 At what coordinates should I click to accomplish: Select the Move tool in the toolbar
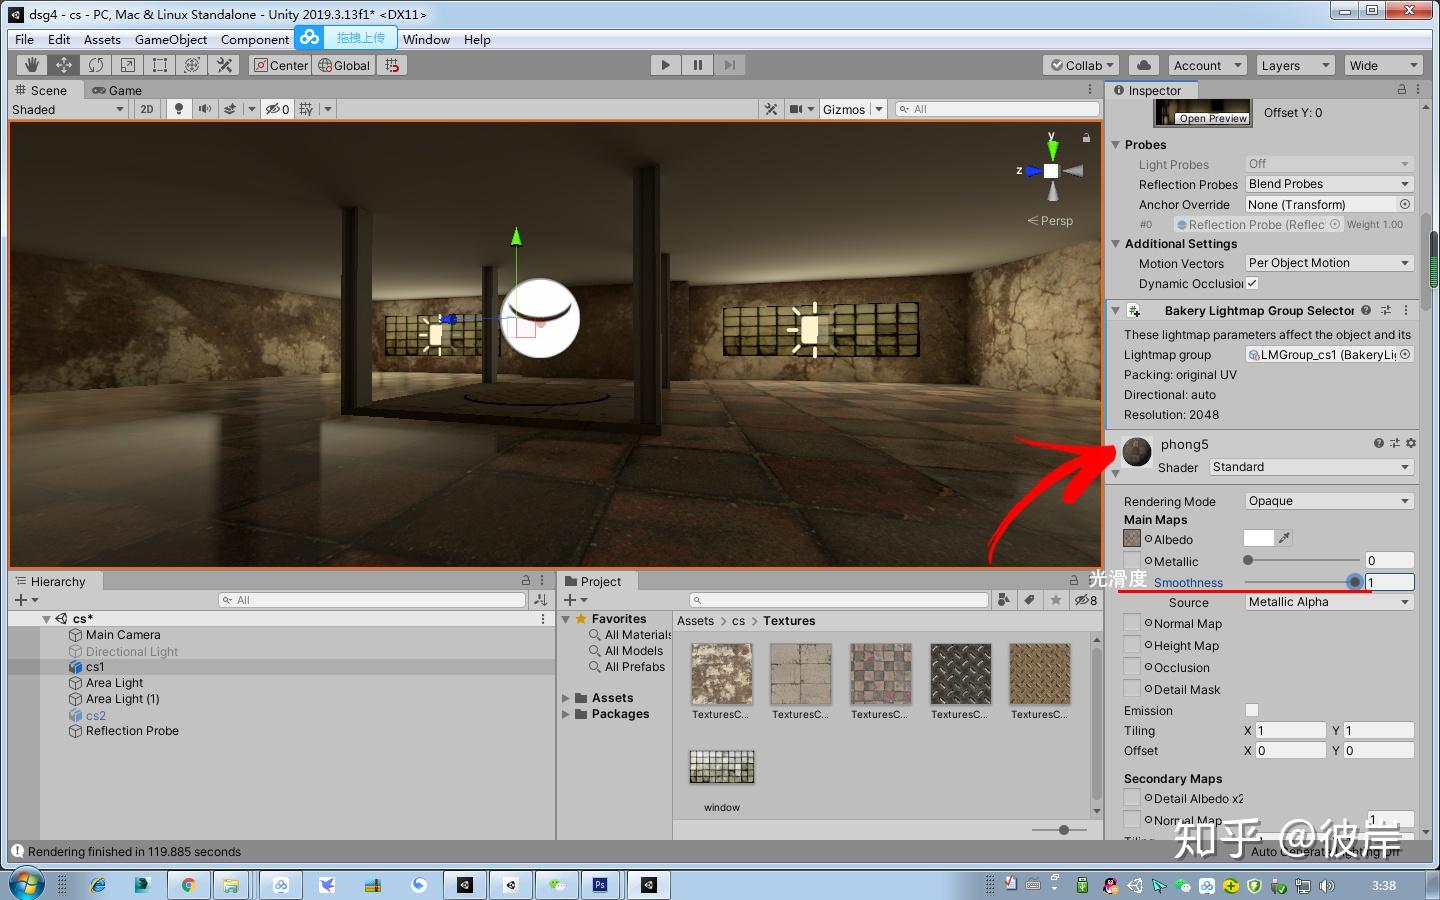coord(63,64)
